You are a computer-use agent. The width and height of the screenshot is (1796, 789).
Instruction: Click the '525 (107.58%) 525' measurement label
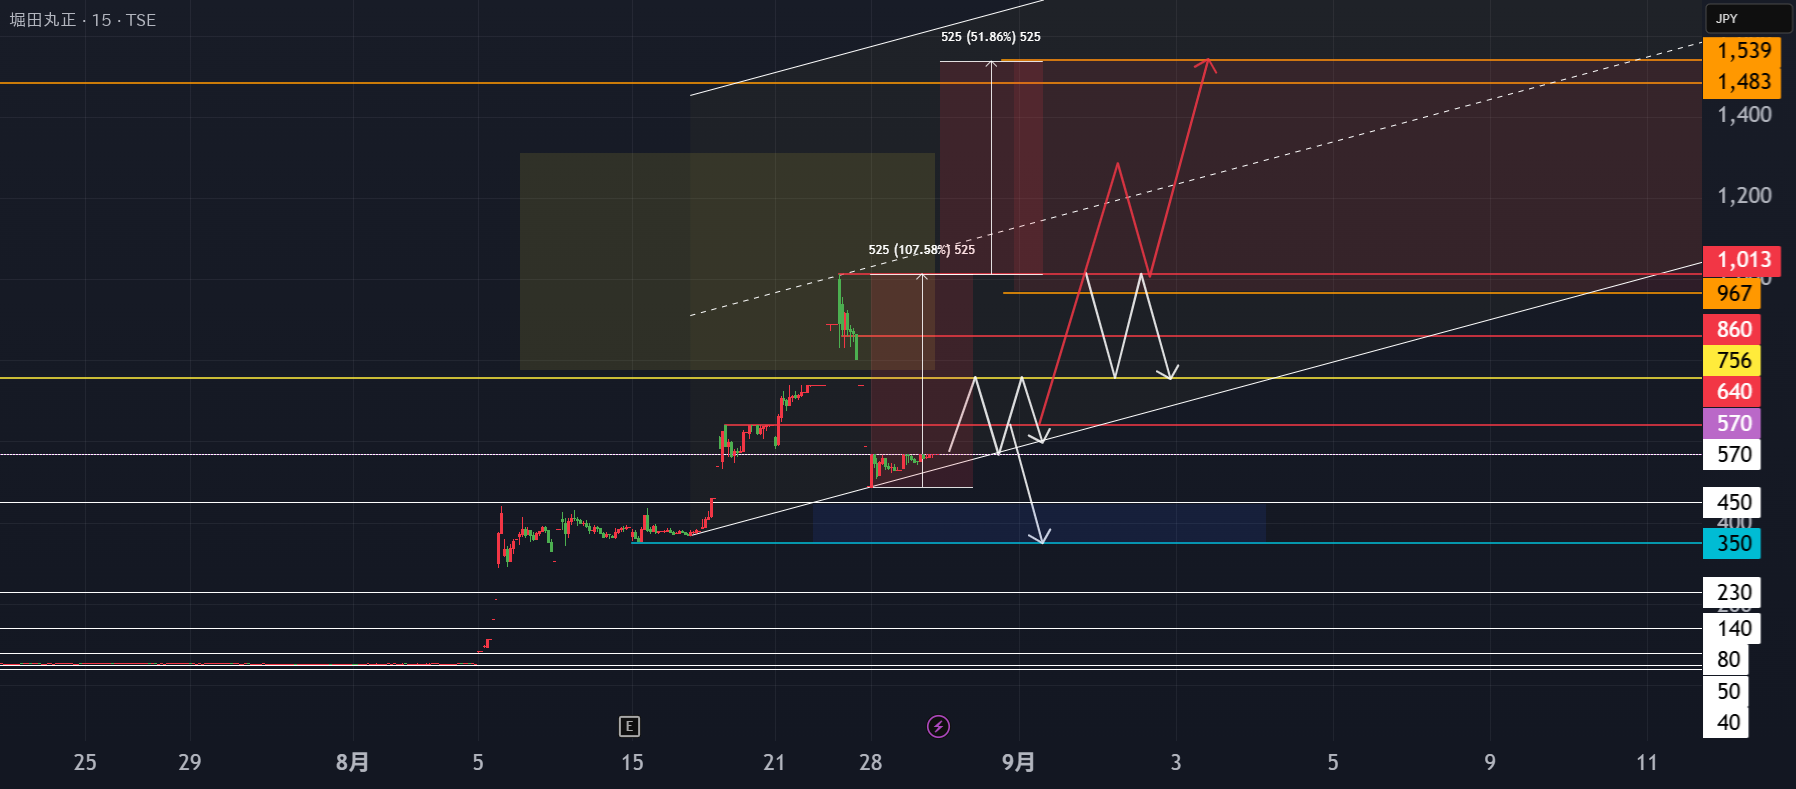pos(922,250)
